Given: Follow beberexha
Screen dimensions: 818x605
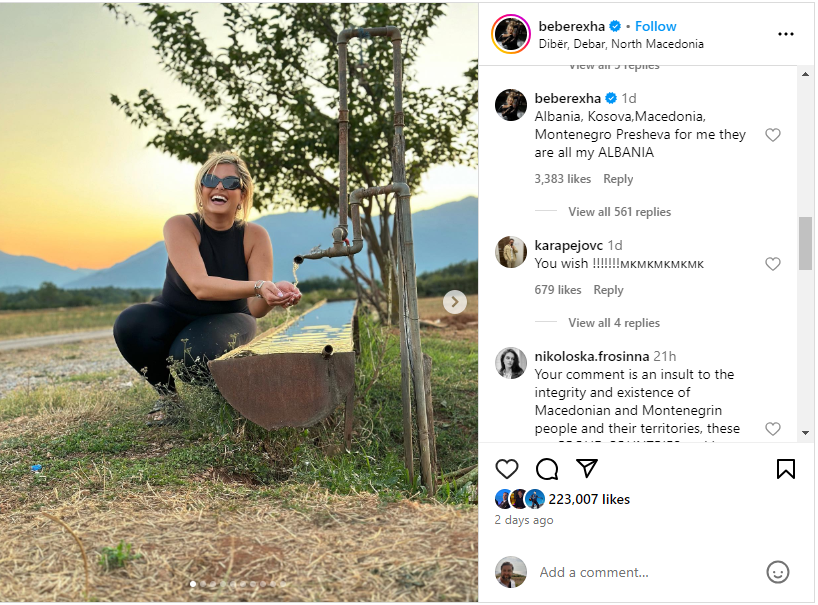Looking at the screenshot, I should coord(655,26).
